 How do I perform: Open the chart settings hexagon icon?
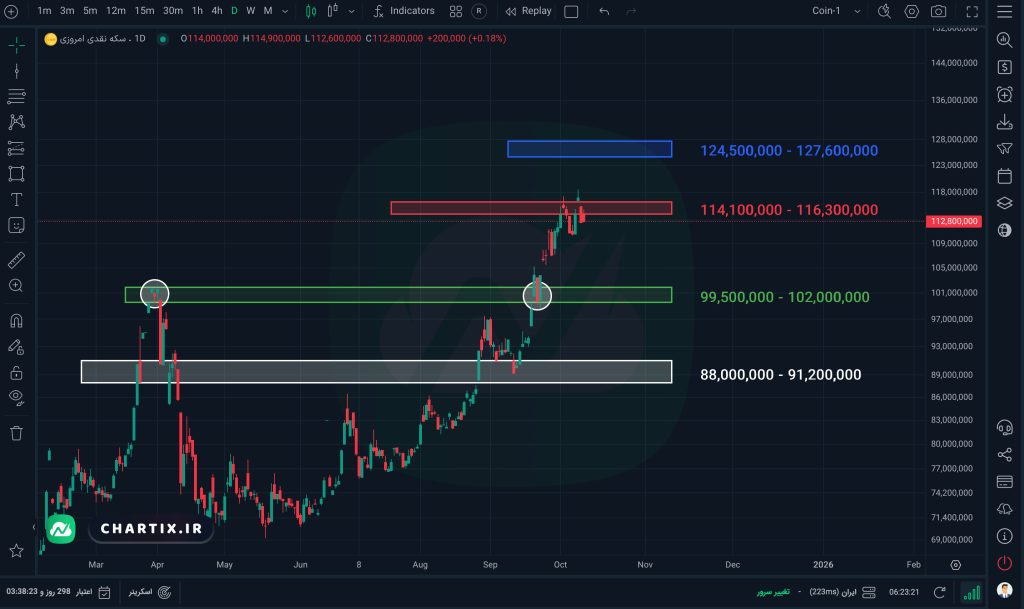911,11
